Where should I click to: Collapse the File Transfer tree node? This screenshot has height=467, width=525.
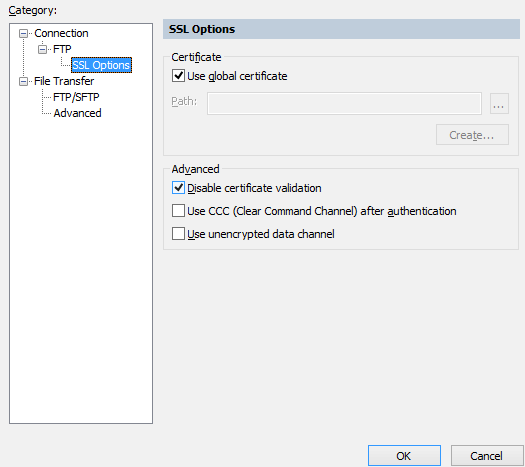pos(23,81)
